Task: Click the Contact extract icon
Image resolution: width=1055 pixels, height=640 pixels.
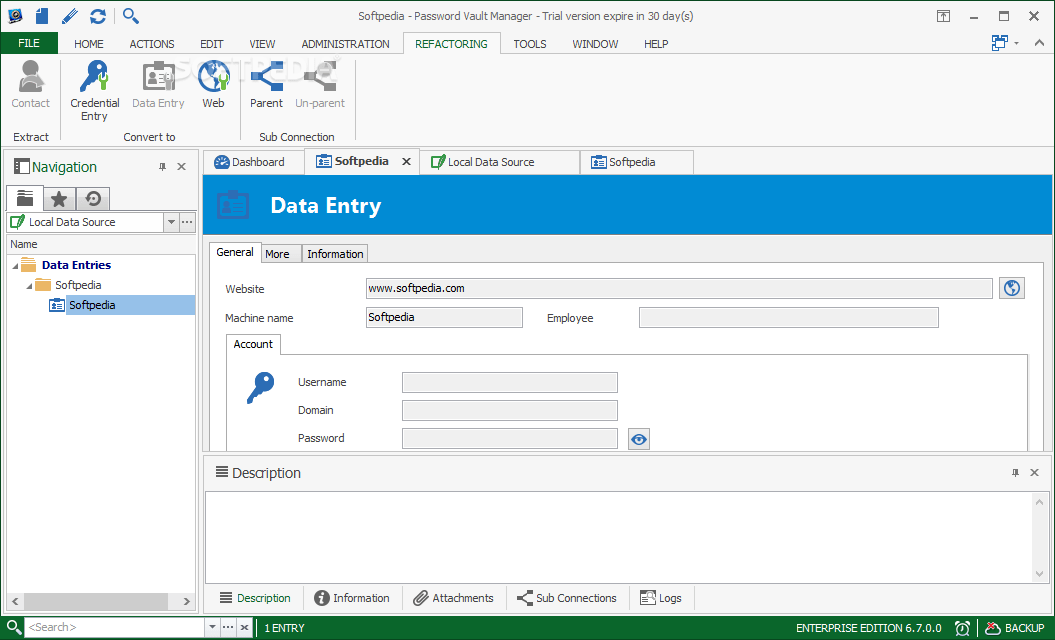Action: point(30,84)
